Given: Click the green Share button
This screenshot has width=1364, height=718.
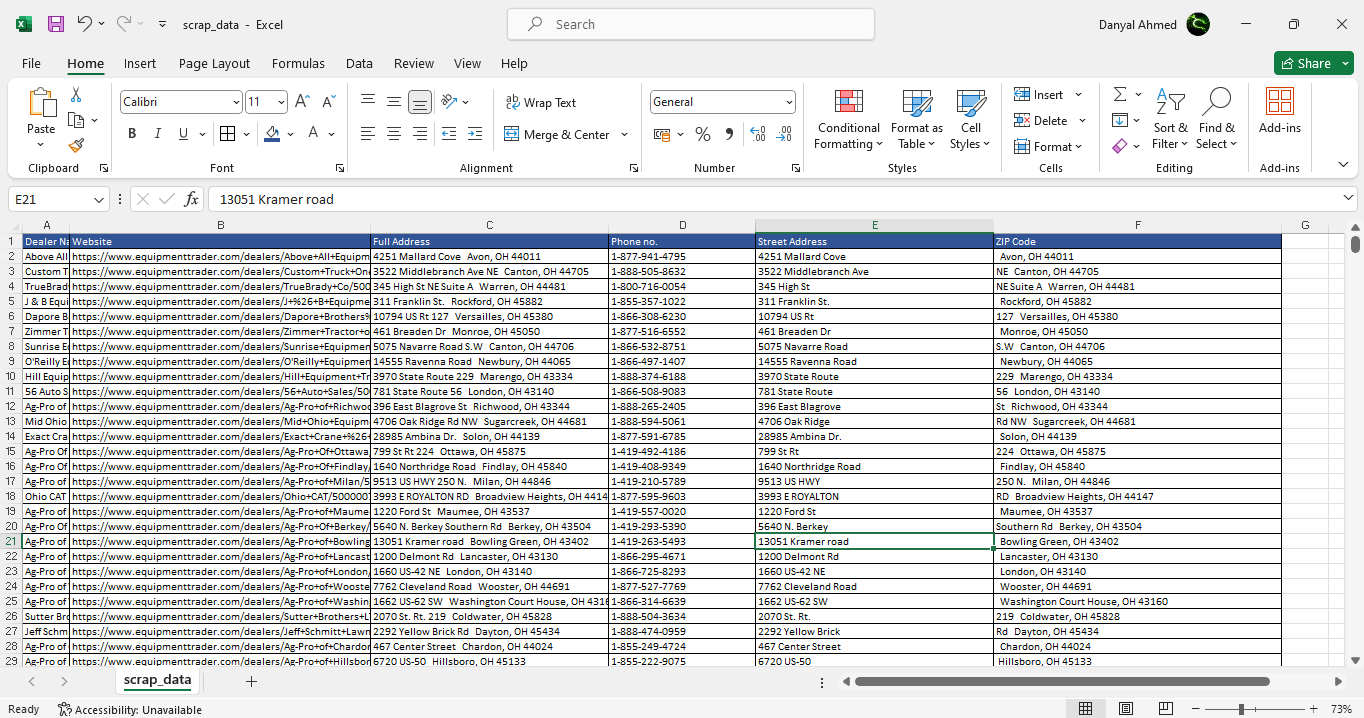Looking at the screenshot, I should (1314, 63).
